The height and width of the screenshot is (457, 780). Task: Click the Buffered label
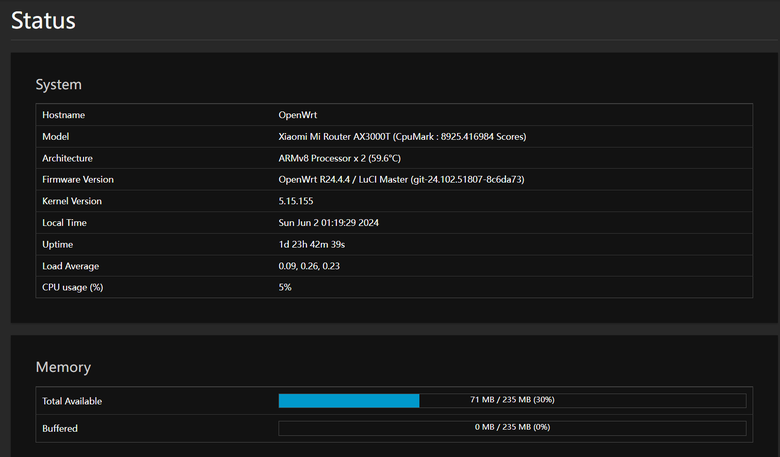[60, 428]
